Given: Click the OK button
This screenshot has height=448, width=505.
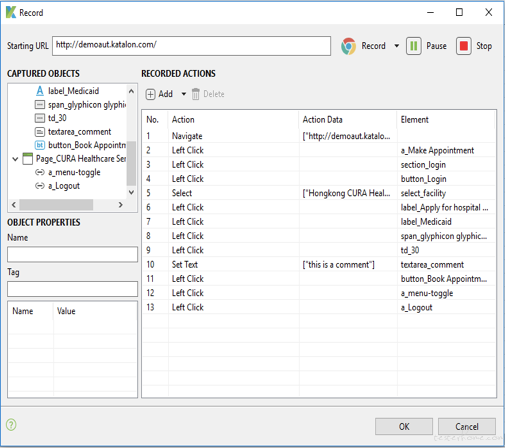Looking at the screenshot, I should coord(404,427).
